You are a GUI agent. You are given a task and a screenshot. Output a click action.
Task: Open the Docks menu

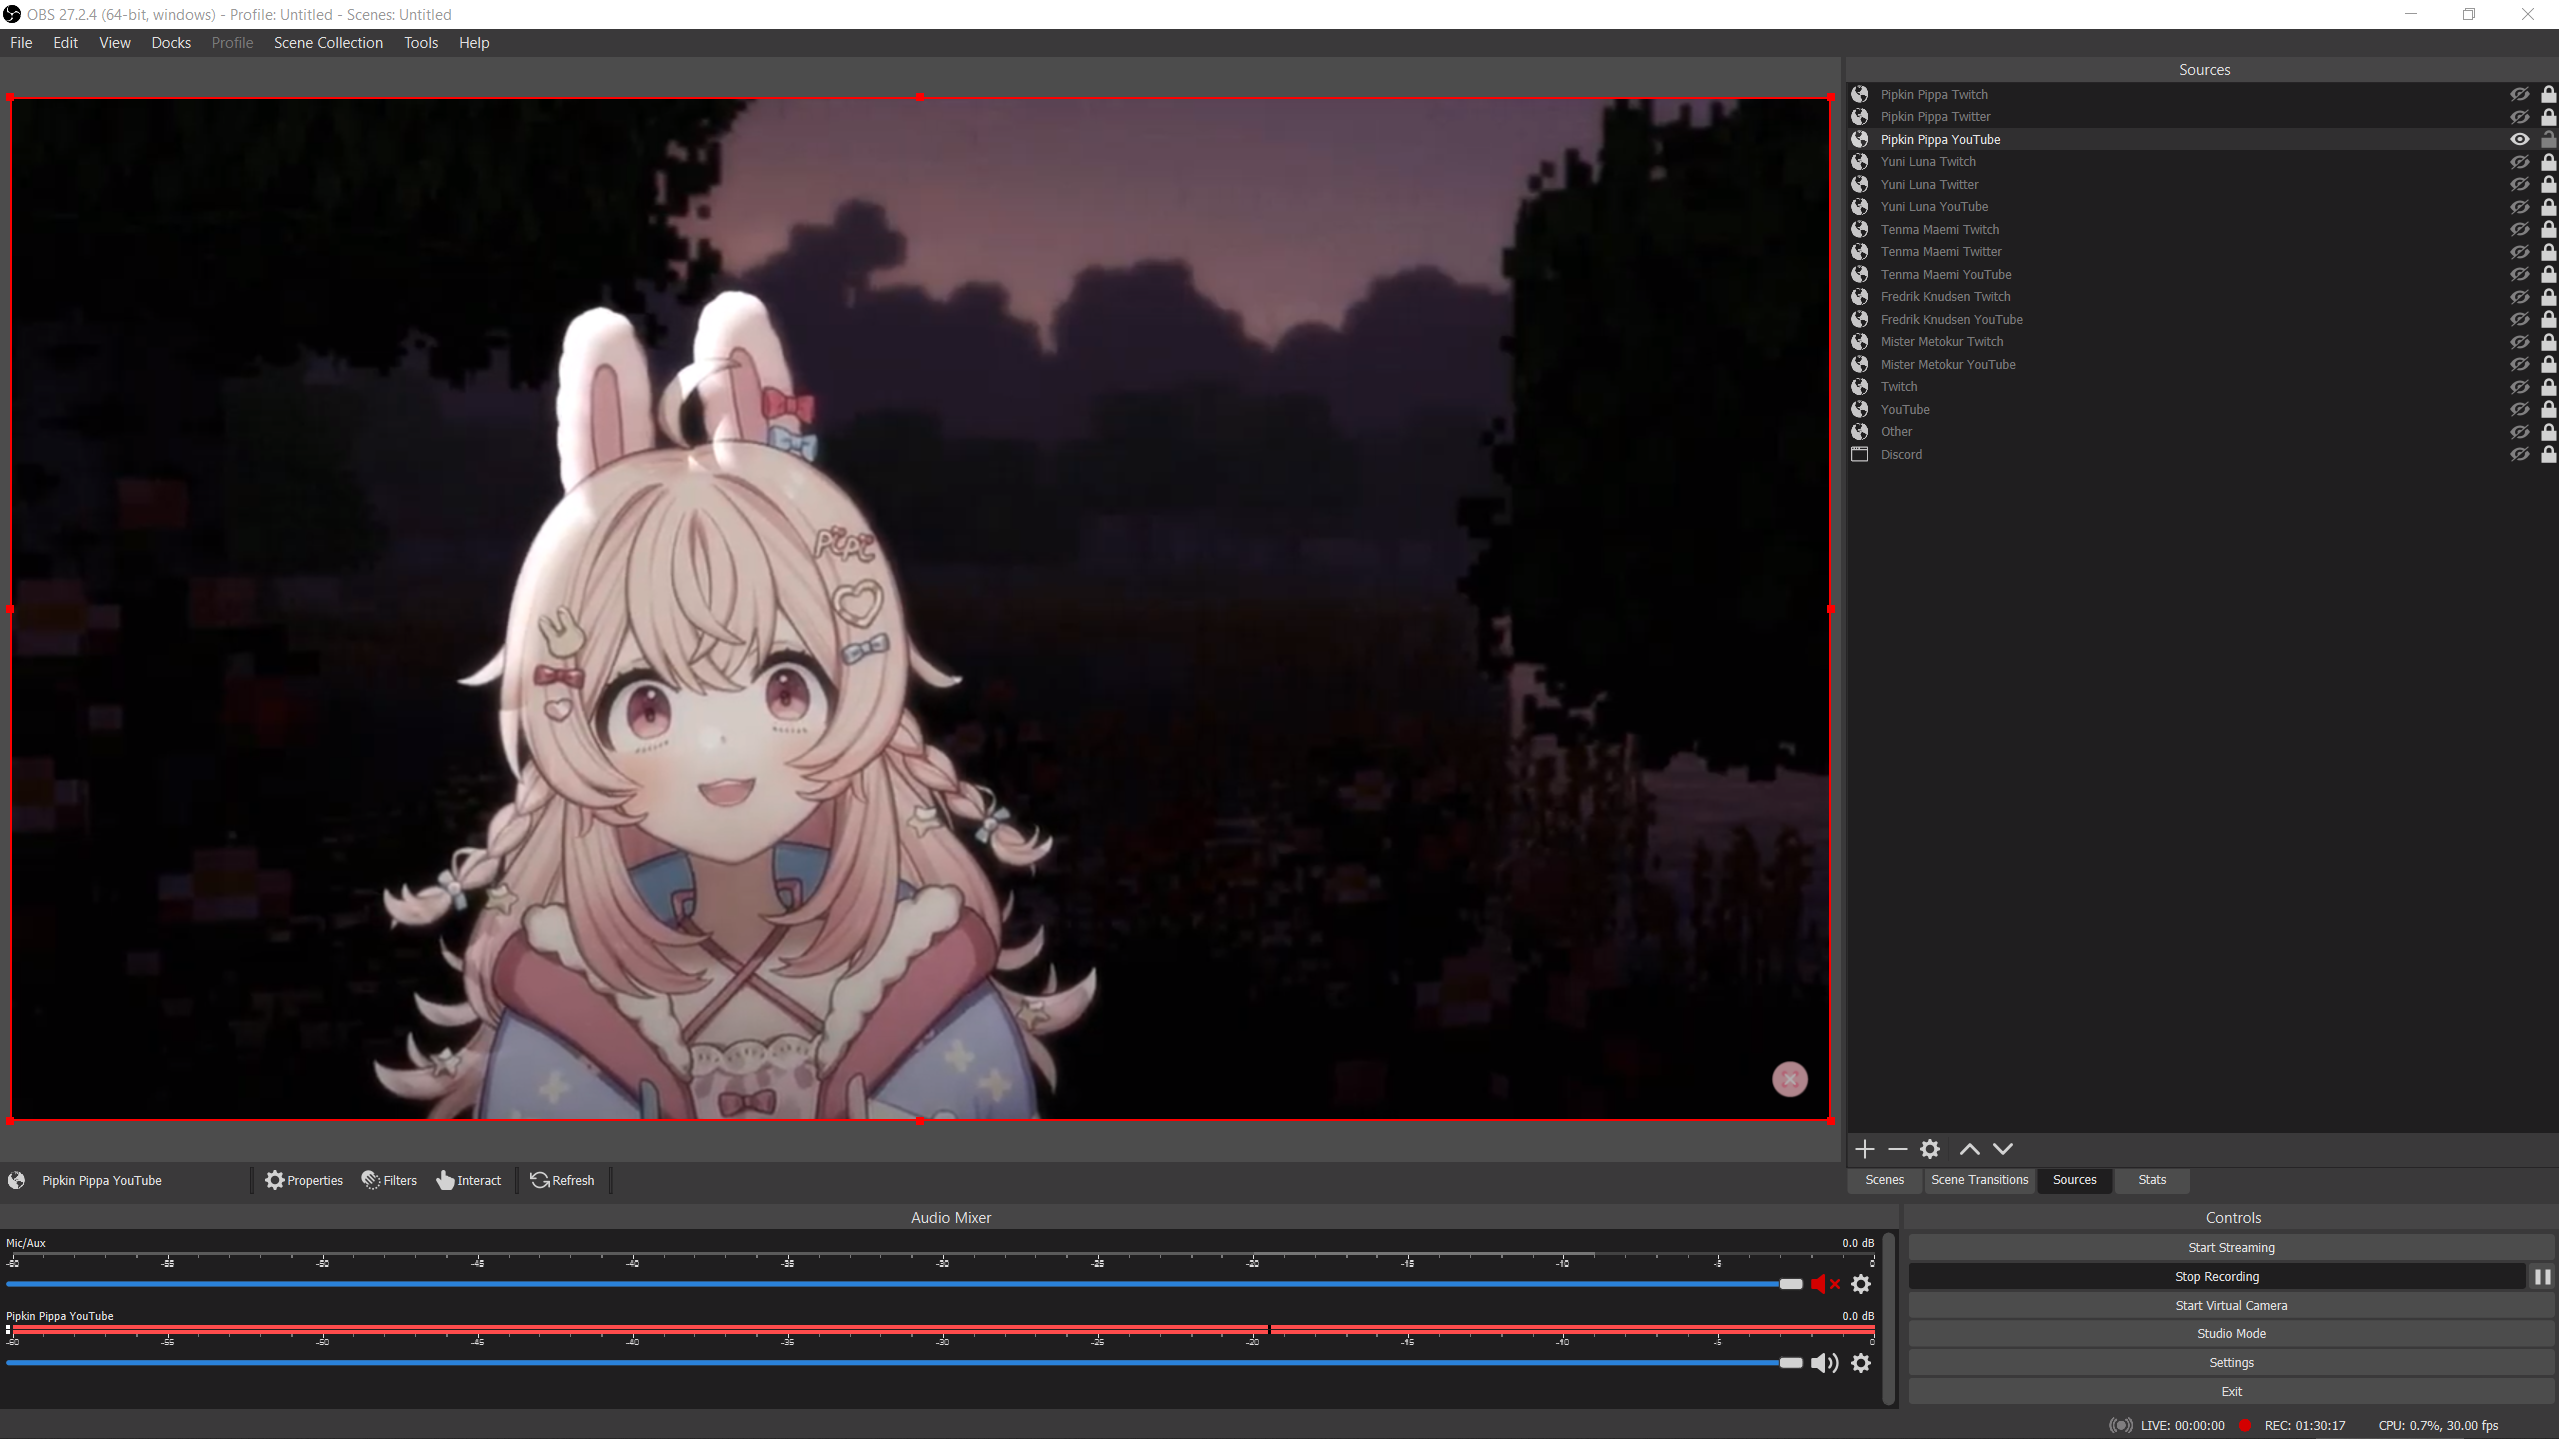point(171,43)
